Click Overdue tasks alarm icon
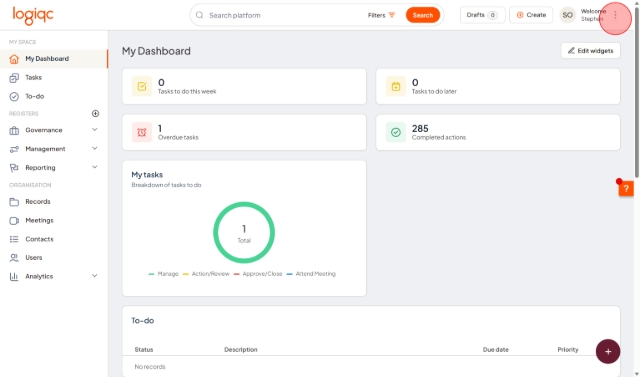This screenshot has height=377, width=640. click(142, 132)
